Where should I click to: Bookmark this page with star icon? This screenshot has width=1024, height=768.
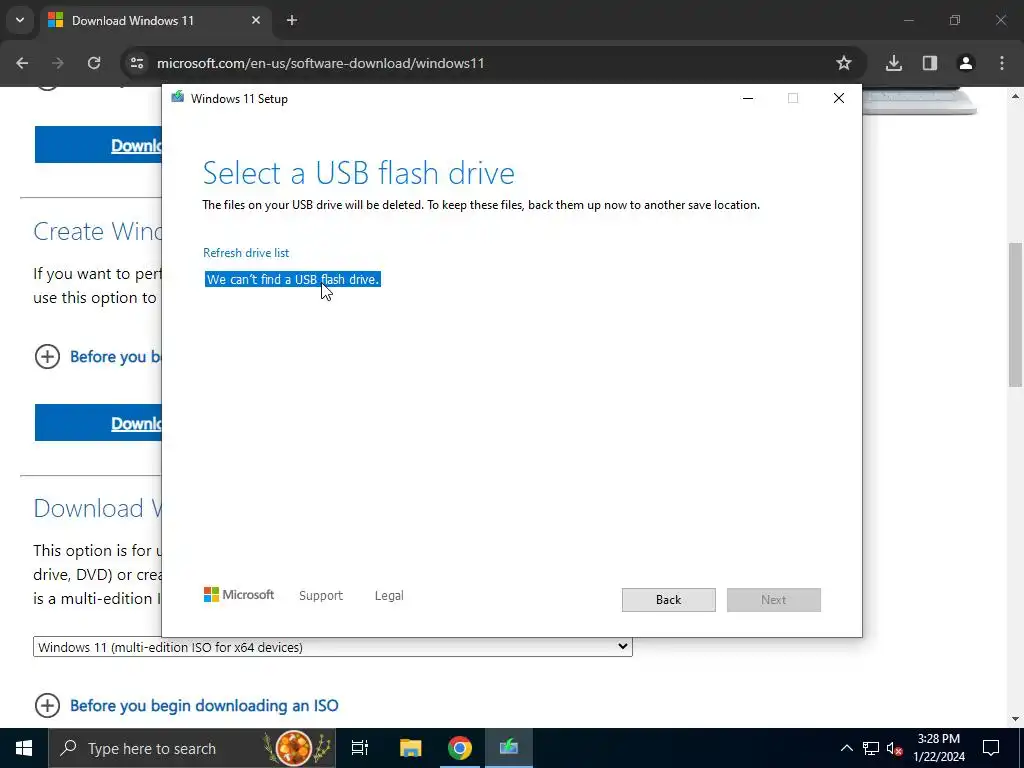[844, 63]
